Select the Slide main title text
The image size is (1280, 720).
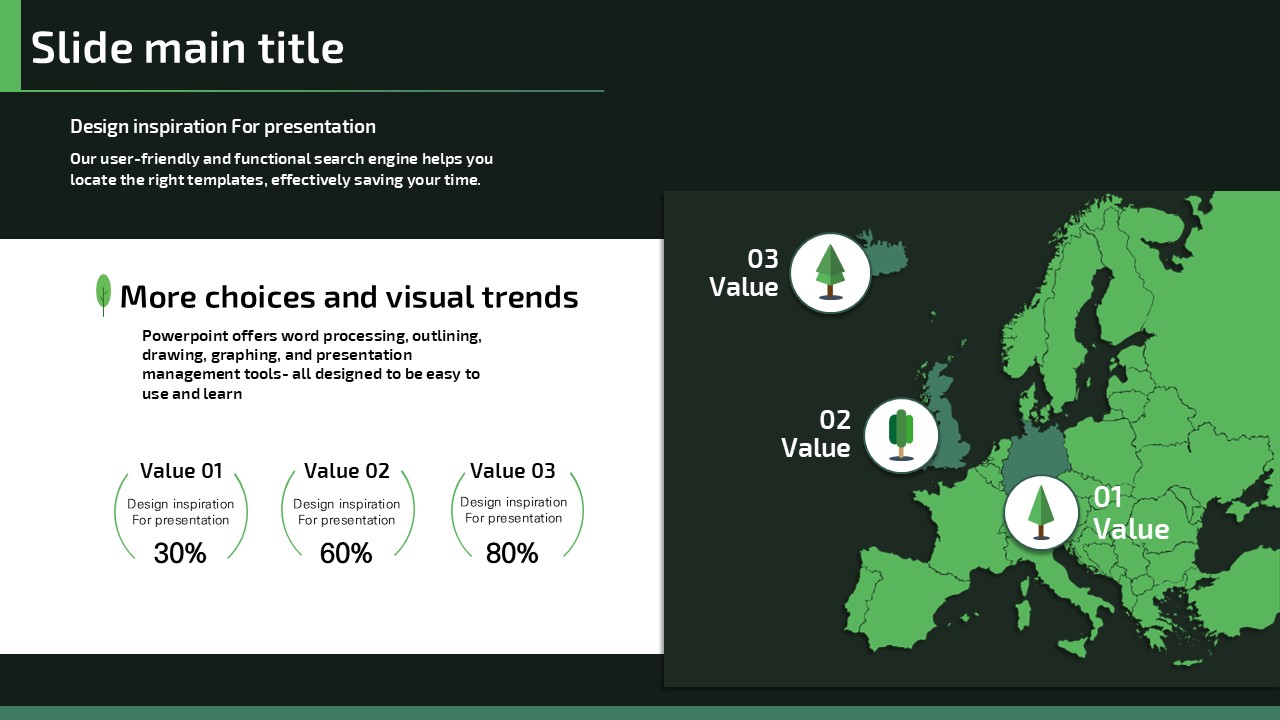pos(187,47)
